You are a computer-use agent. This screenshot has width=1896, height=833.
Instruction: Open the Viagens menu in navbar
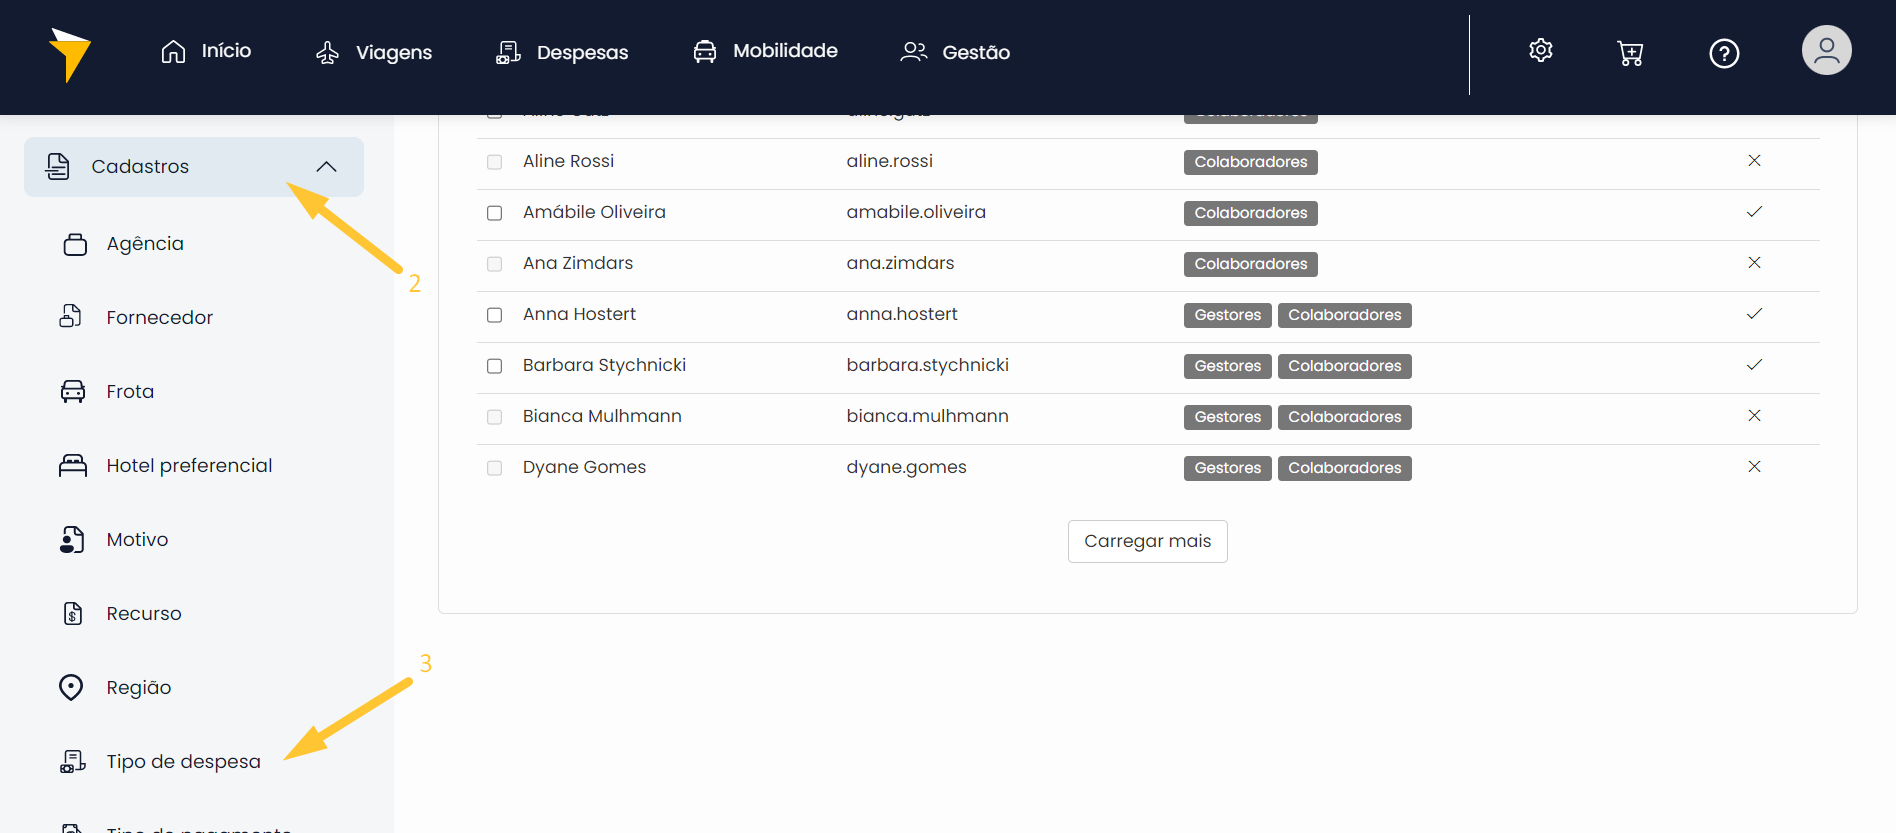coord(374,52)
